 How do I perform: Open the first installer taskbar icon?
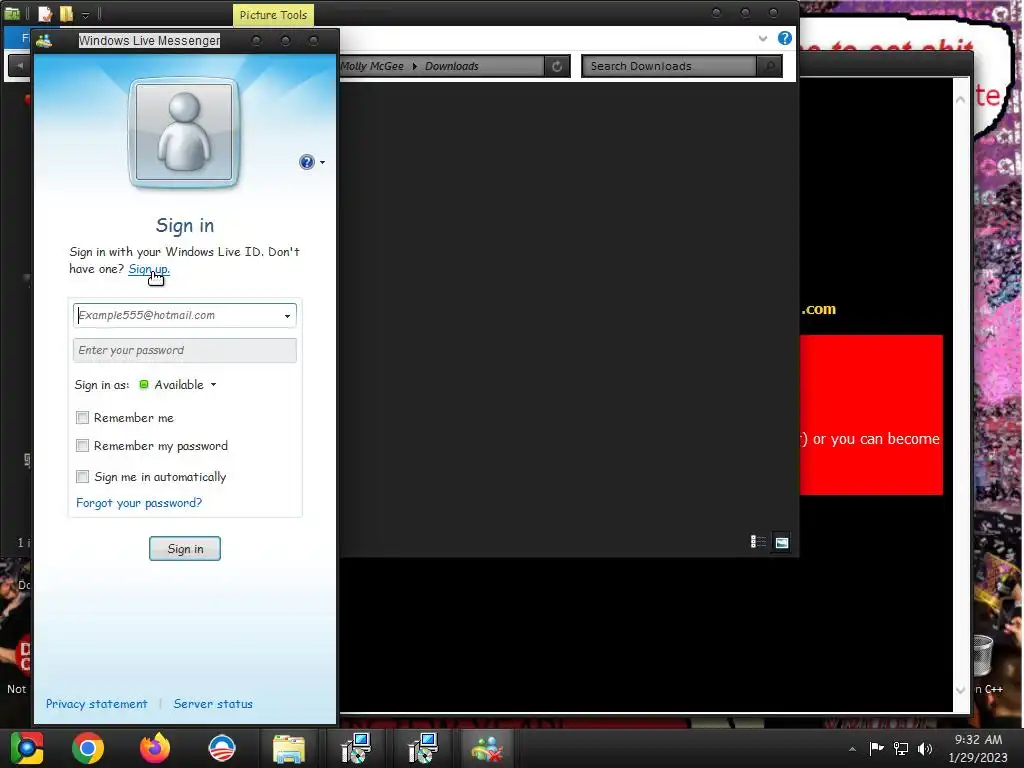coord(356,748)
